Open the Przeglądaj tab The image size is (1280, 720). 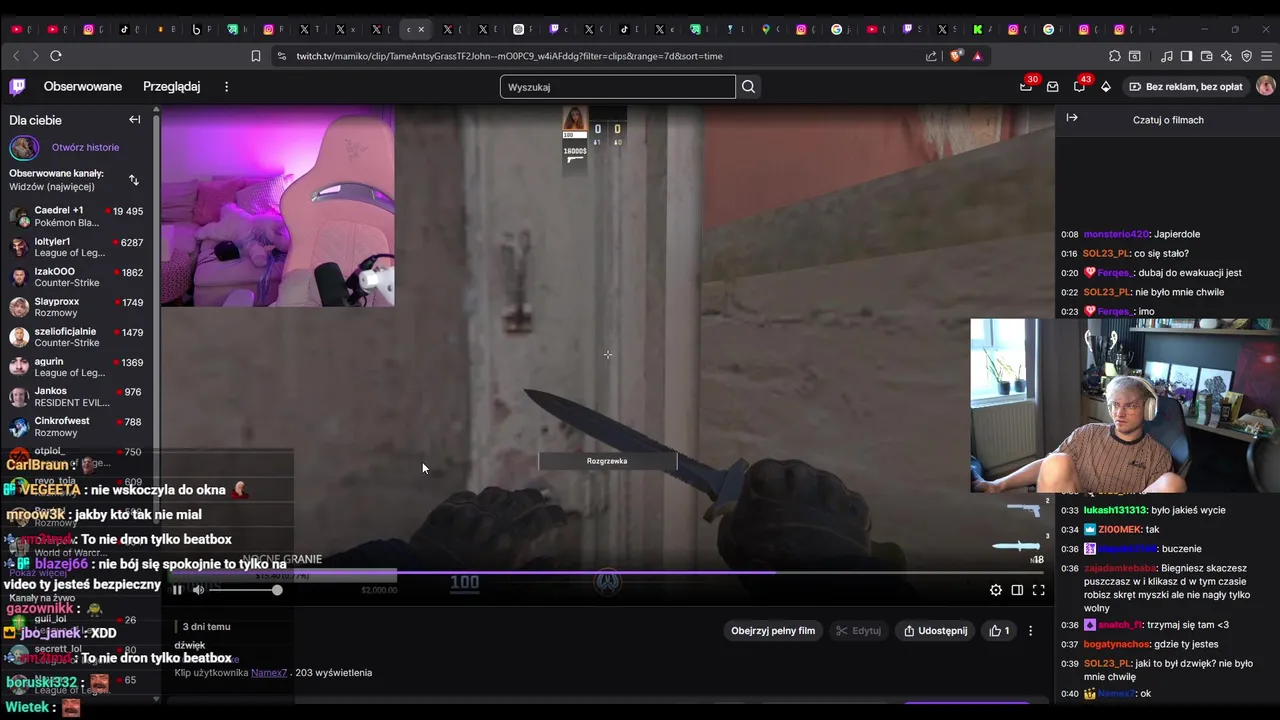[171, 87]
